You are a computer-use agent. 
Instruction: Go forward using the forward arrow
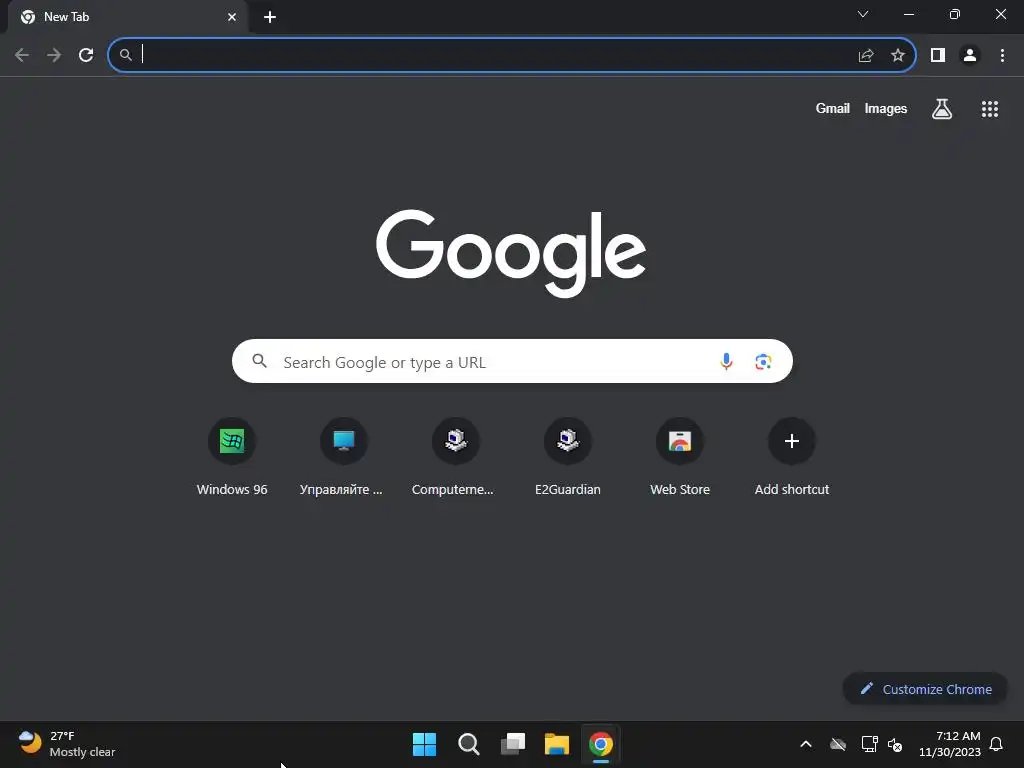click(x=54, y=56)
